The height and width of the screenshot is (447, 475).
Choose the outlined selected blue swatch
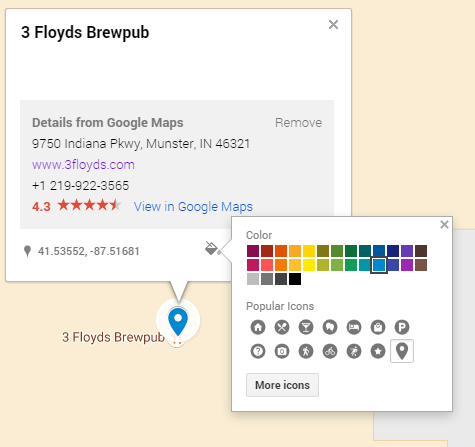[379, 265]
